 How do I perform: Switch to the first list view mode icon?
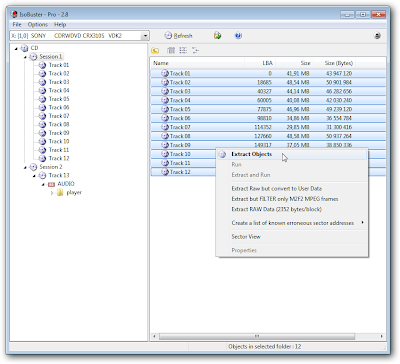[171, 50]
